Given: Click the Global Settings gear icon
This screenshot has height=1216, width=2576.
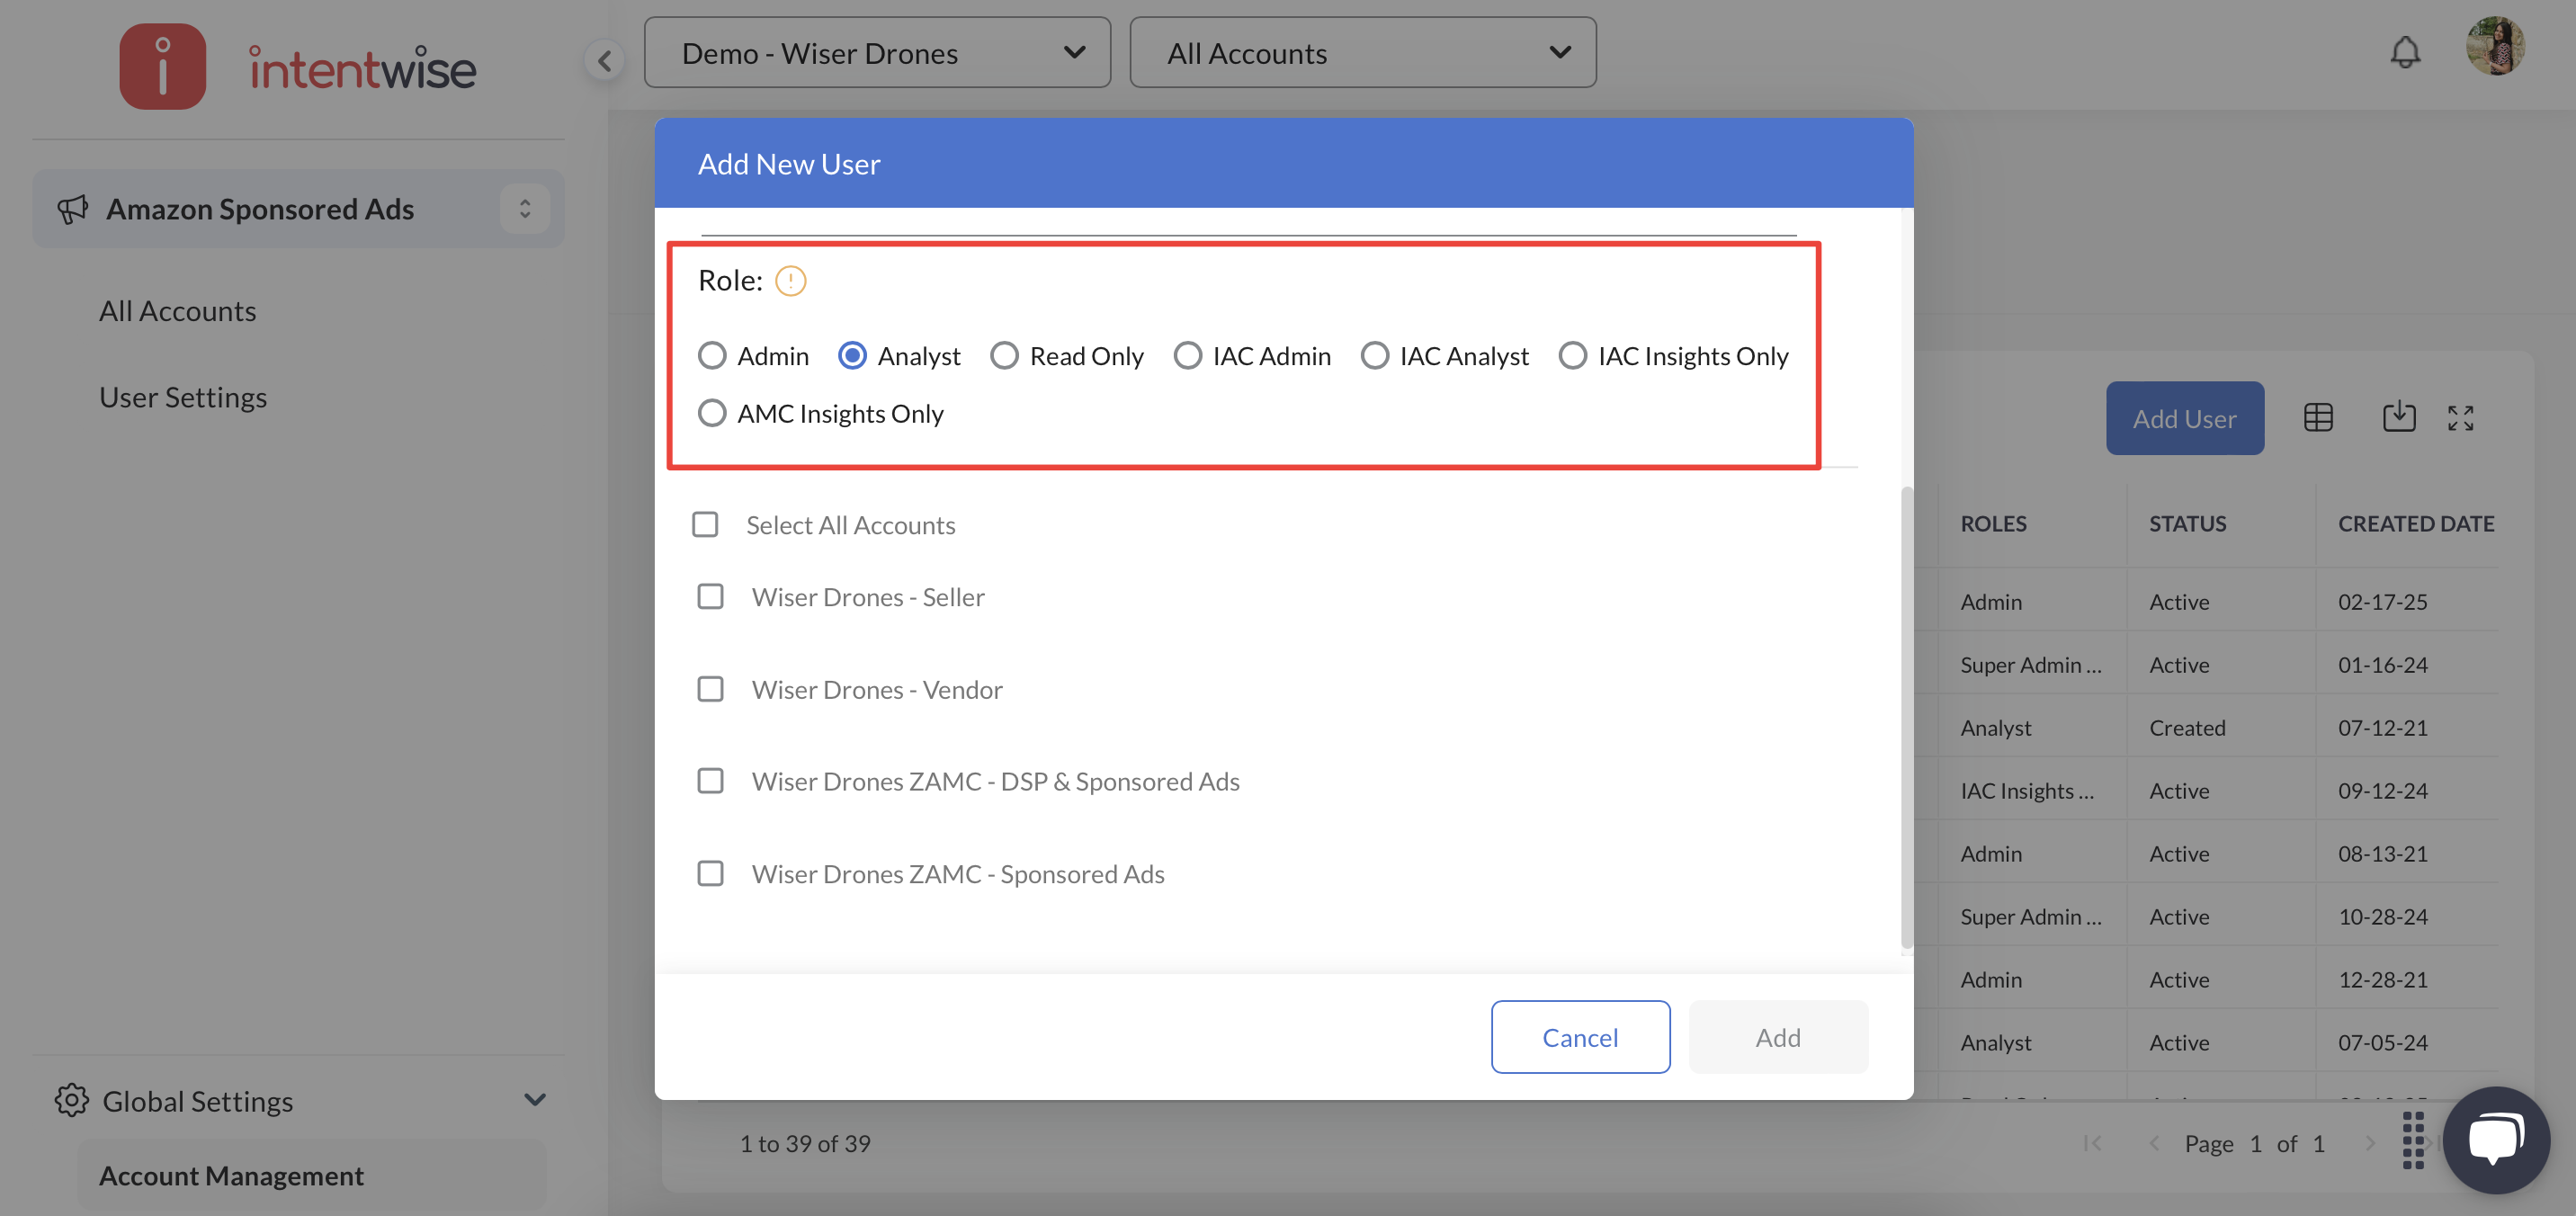Looking at the screenshot, I should coord(71,1100).
